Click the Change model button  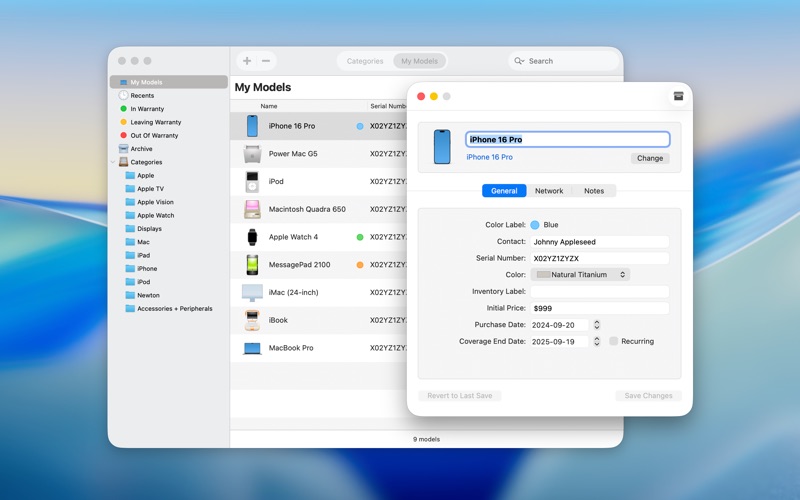[x=650, y=158]
